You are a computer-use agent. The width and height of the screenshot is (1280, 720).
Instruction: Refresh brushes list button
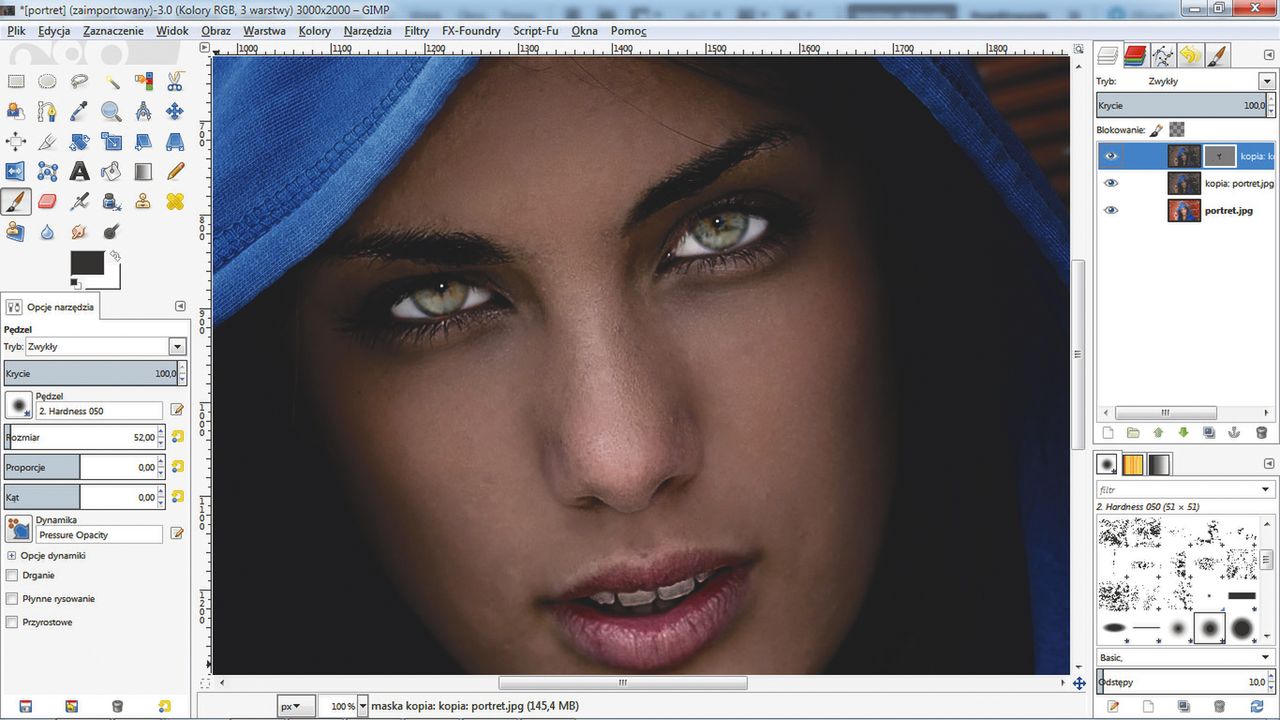coord(1255,706)
